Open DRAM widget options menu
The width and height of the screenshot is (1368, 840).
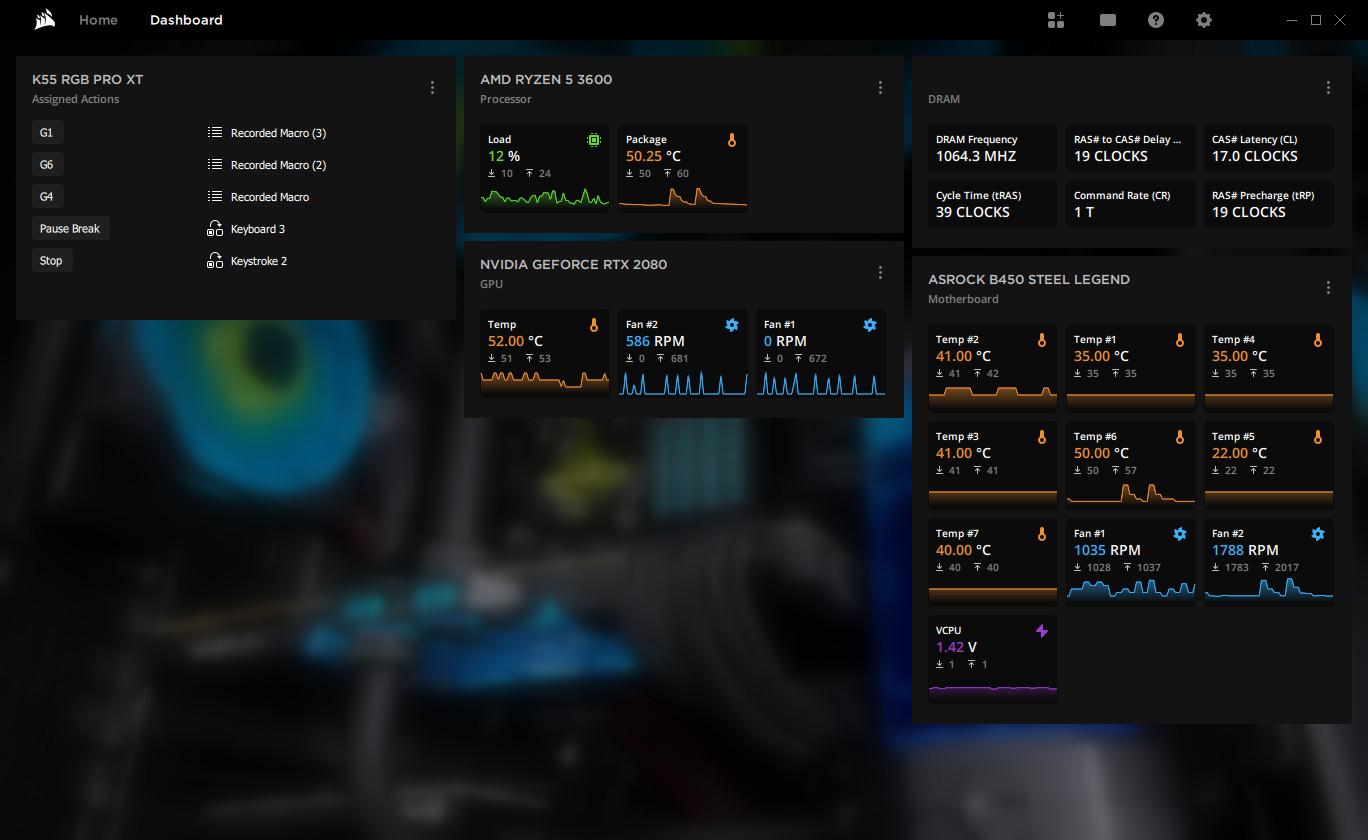(x=1328, y=88)
